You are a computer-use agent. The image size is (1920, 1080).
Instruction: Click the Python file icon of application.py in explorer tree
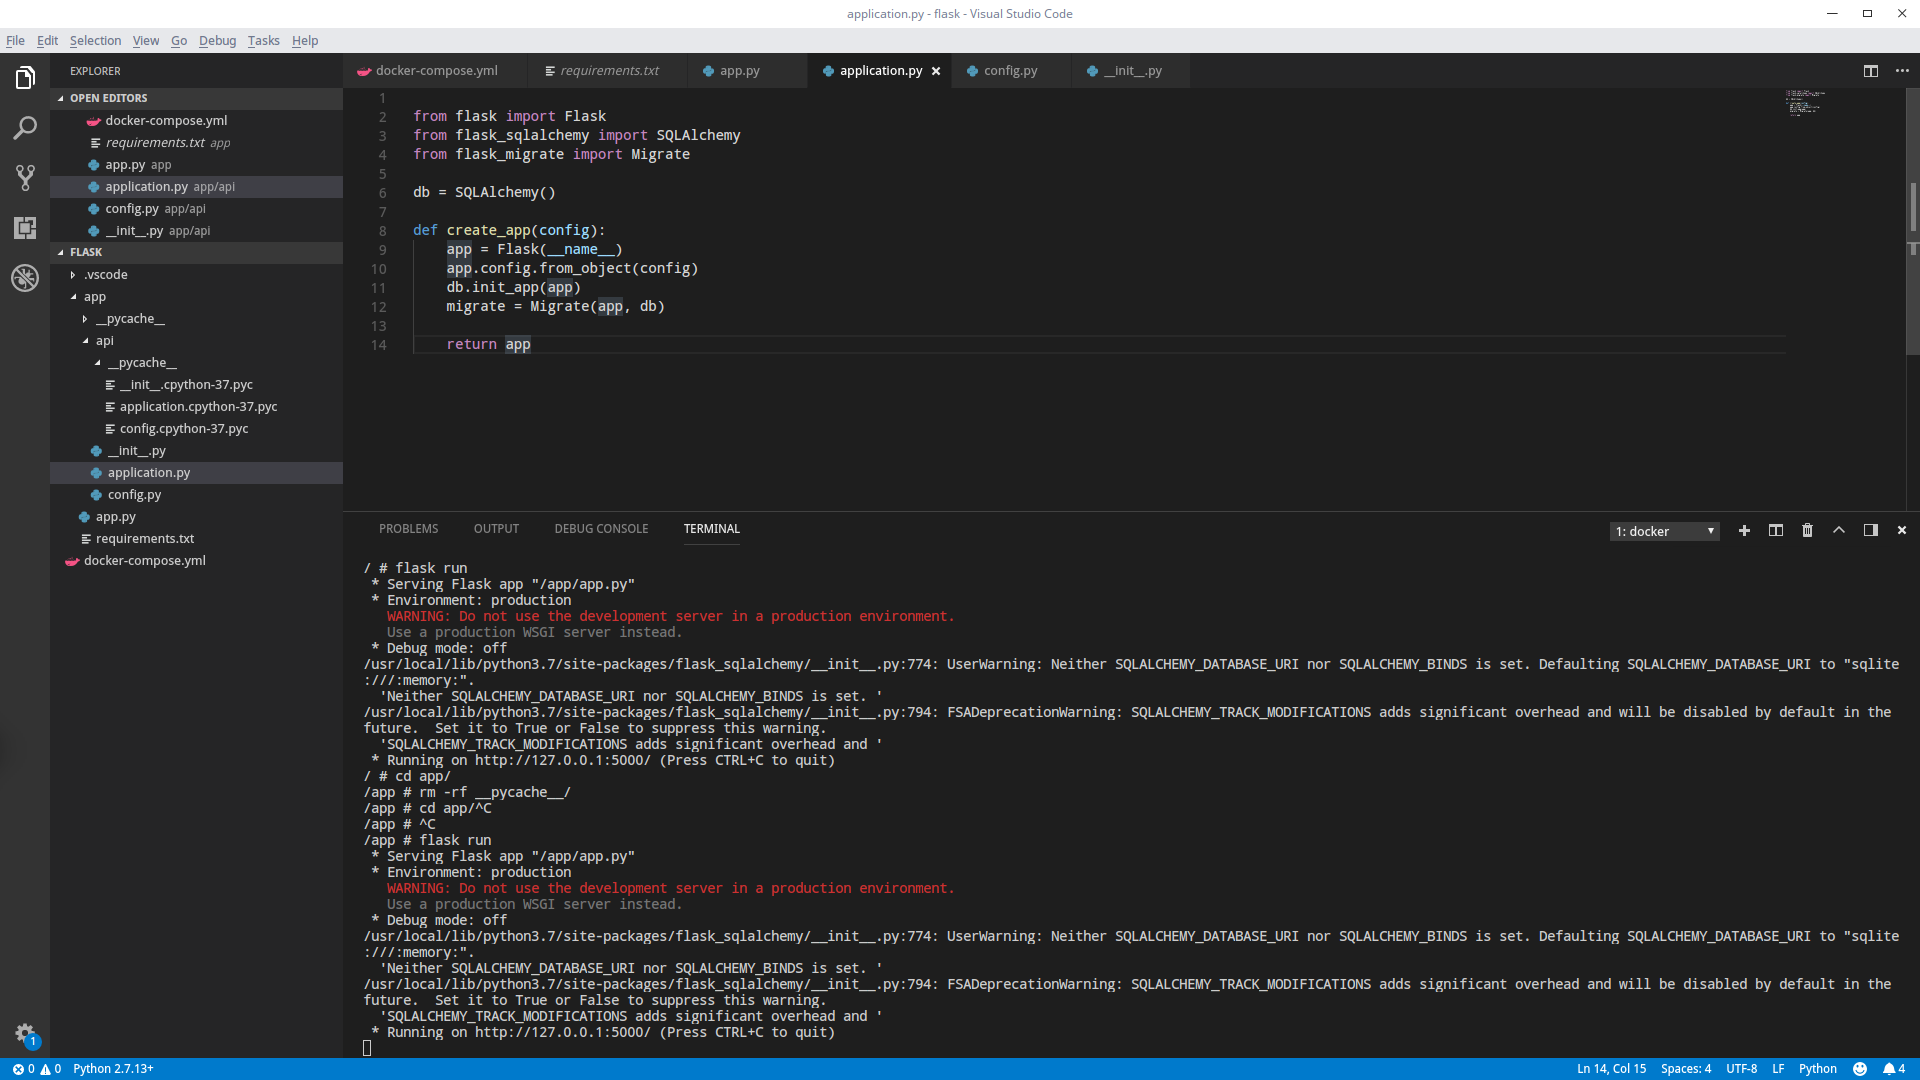(96, 473)
